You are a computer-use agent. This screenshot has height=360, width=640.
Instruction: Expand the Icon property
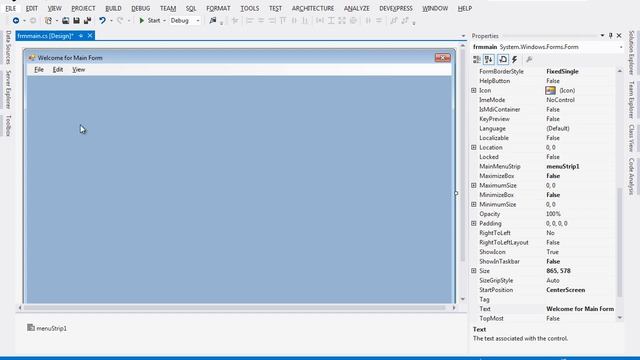[x=474, y=91]
